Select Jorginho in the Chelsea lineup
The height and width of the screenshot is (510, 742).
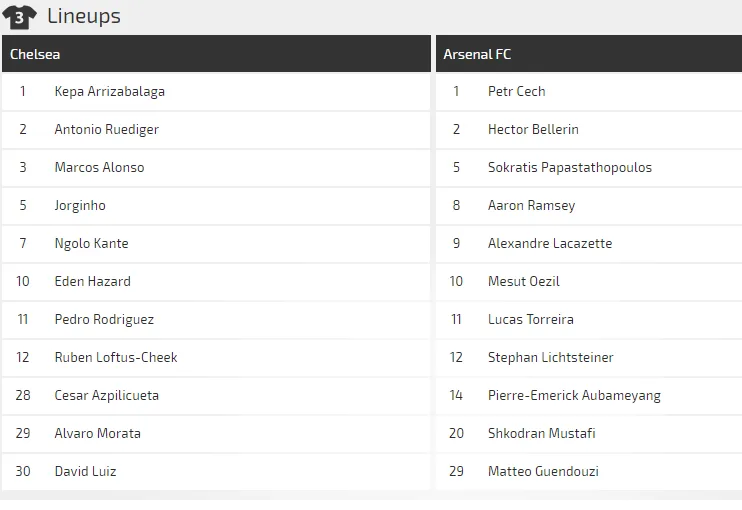click(80, 206)
